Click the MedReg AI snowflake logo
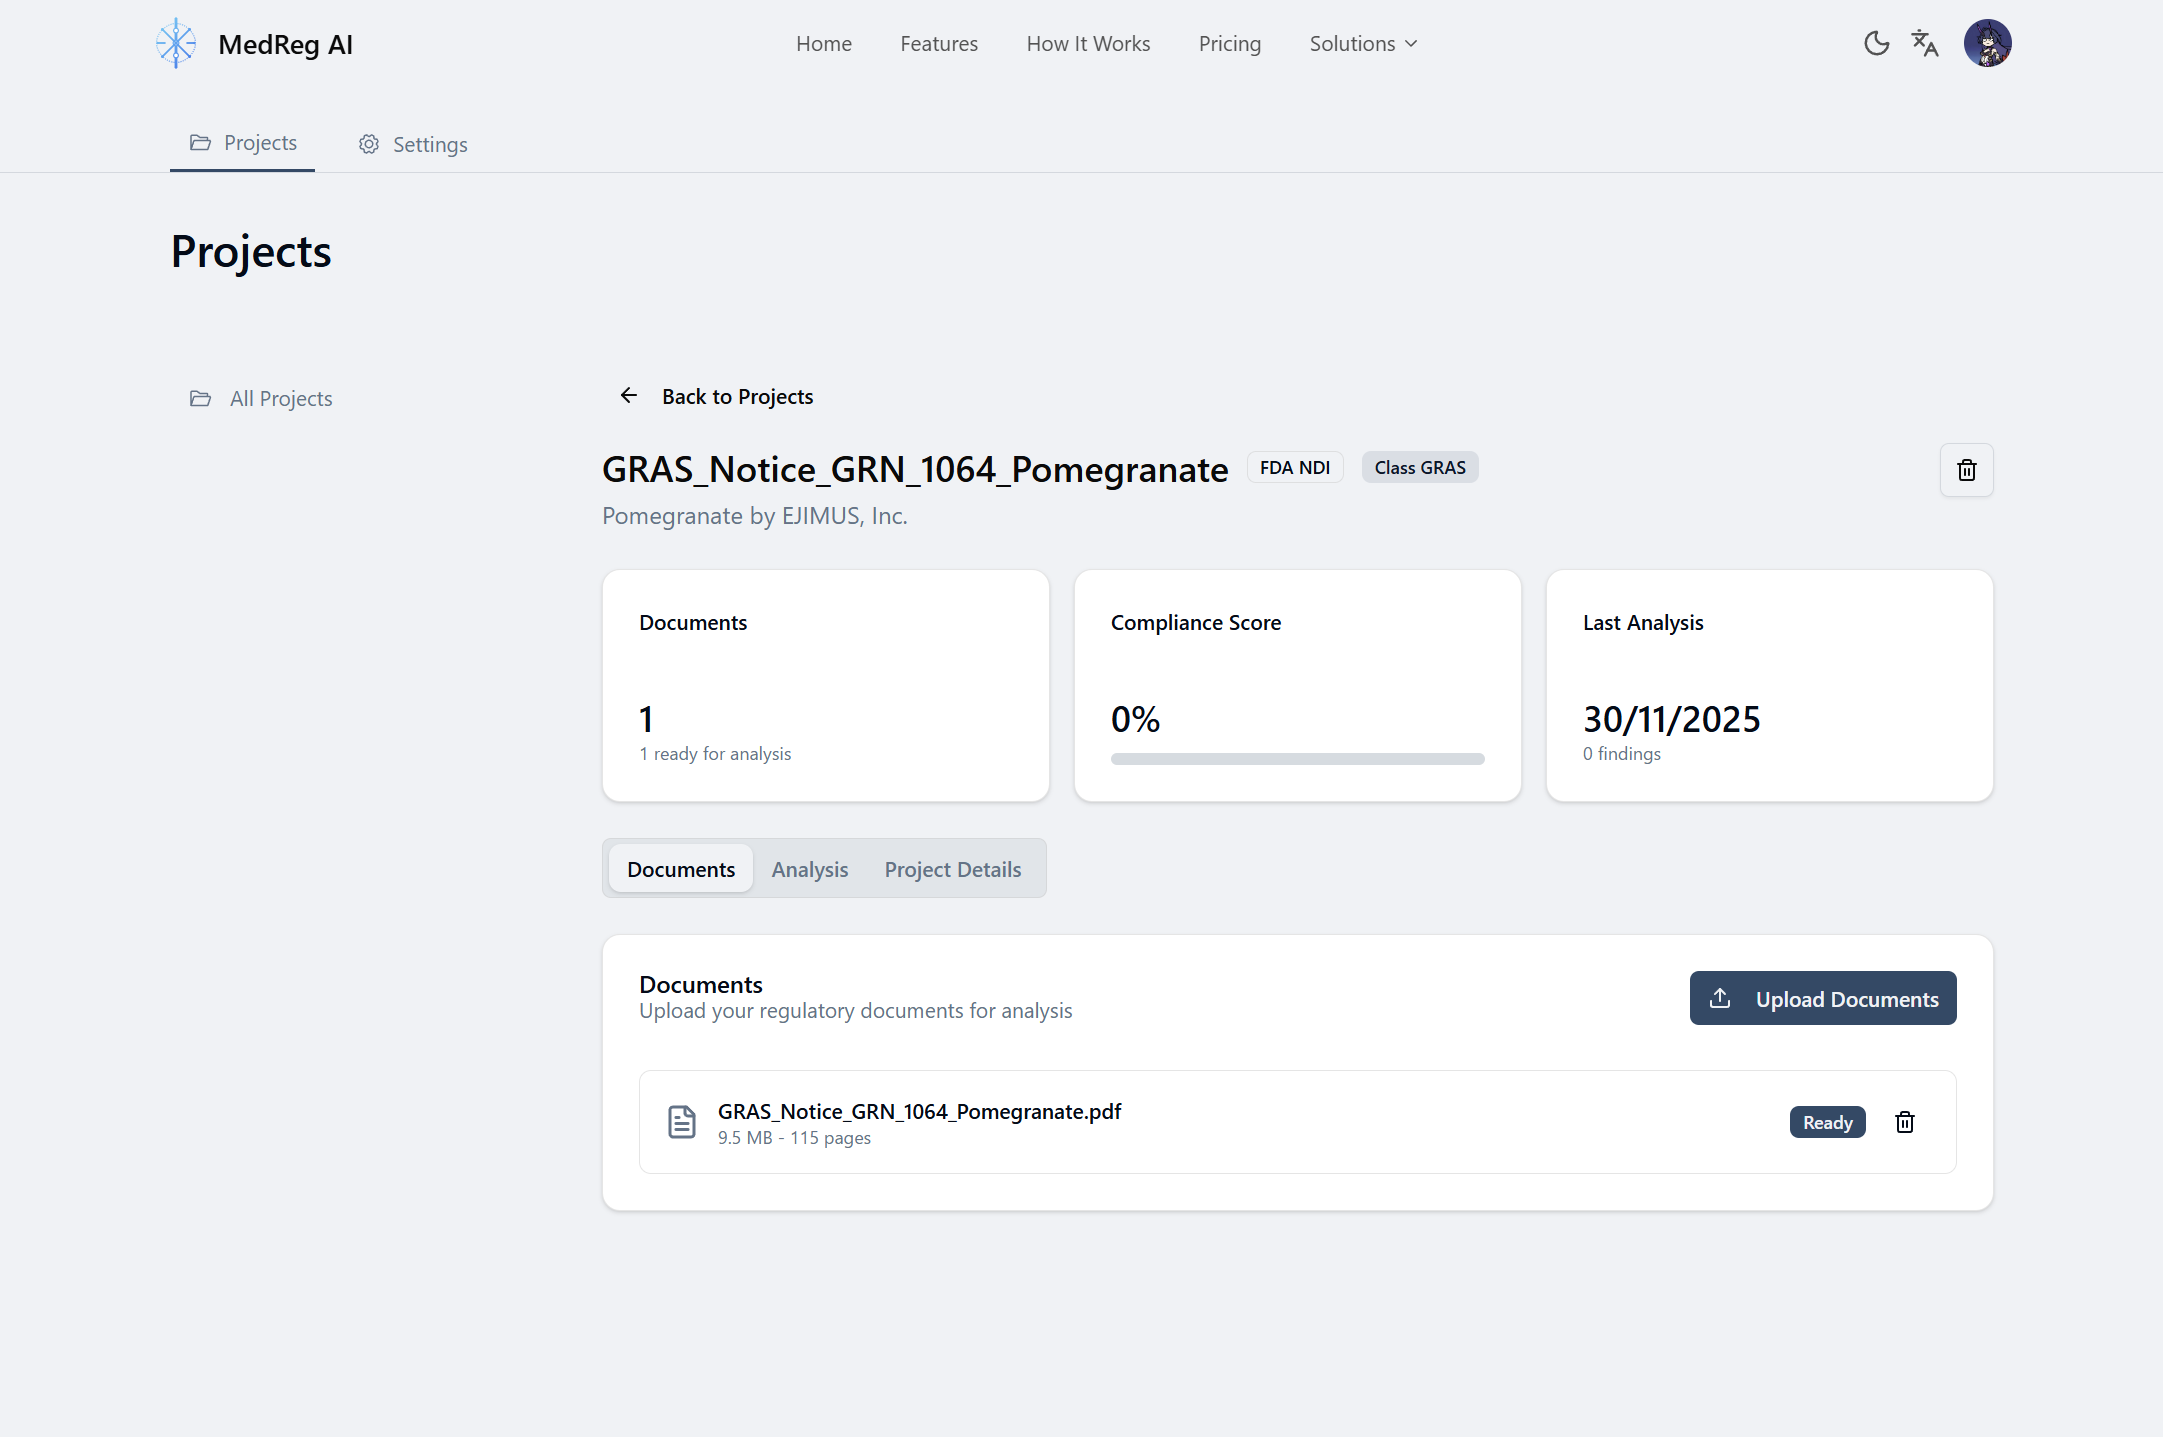 click(176, 43)
